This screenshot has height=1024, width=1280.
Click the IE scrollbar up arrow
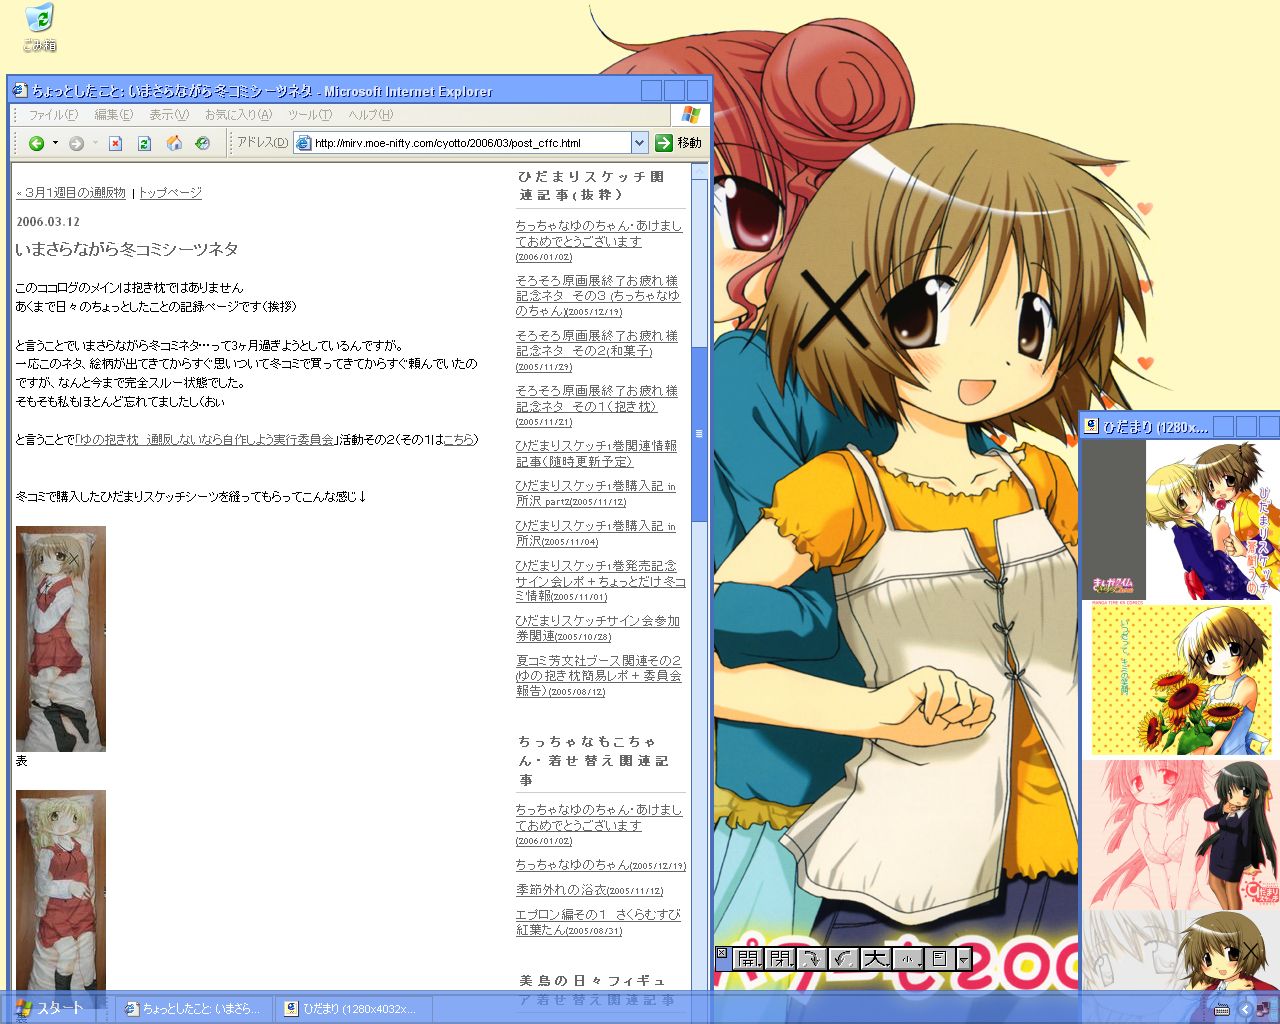point(699,171)
